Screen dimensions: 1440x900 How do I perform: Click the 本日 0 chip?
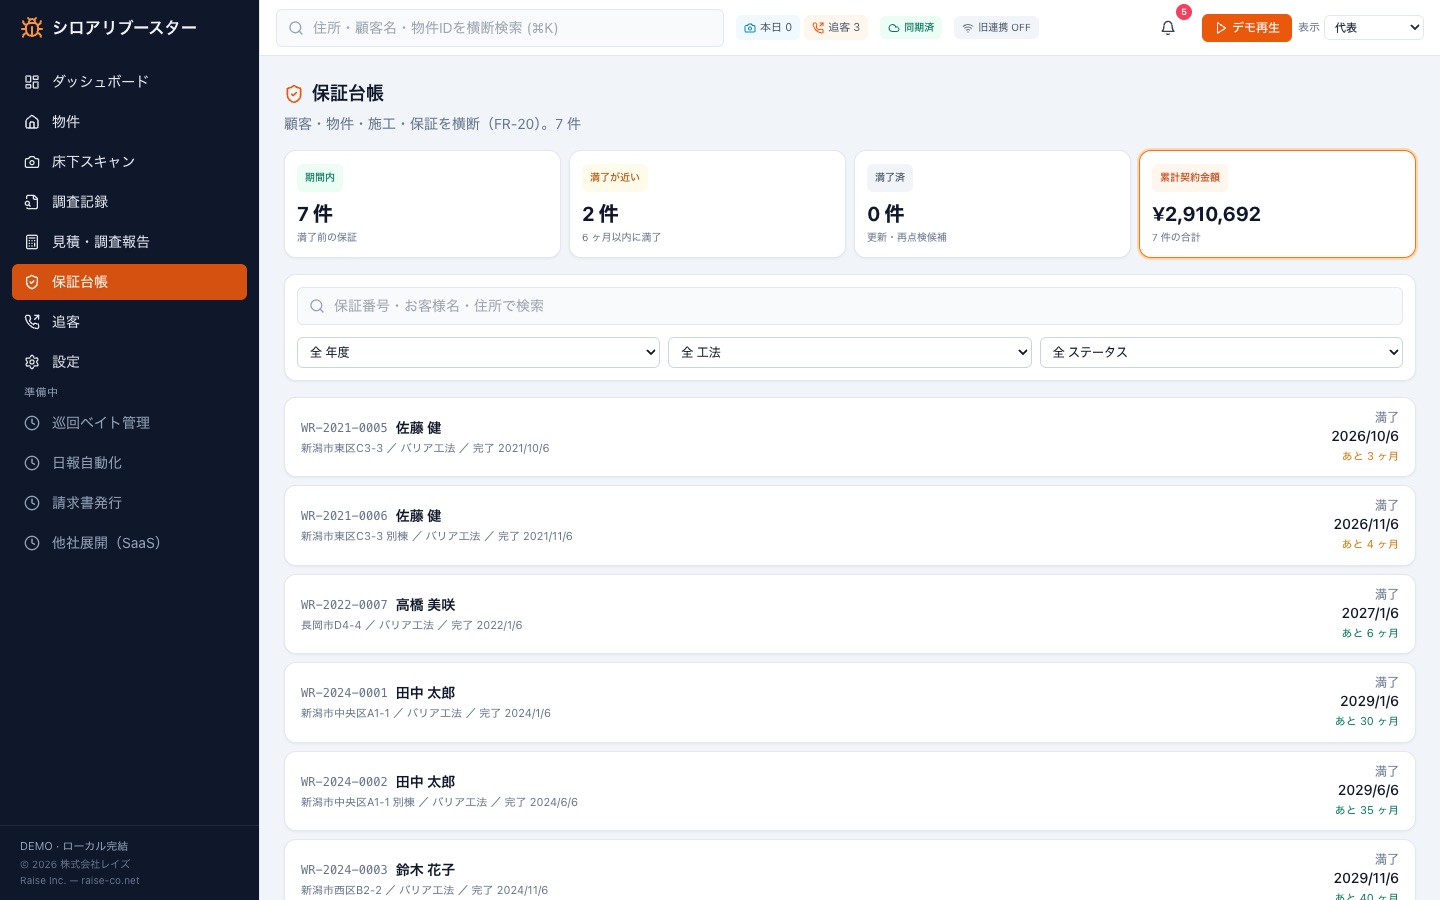pos(768,28)
